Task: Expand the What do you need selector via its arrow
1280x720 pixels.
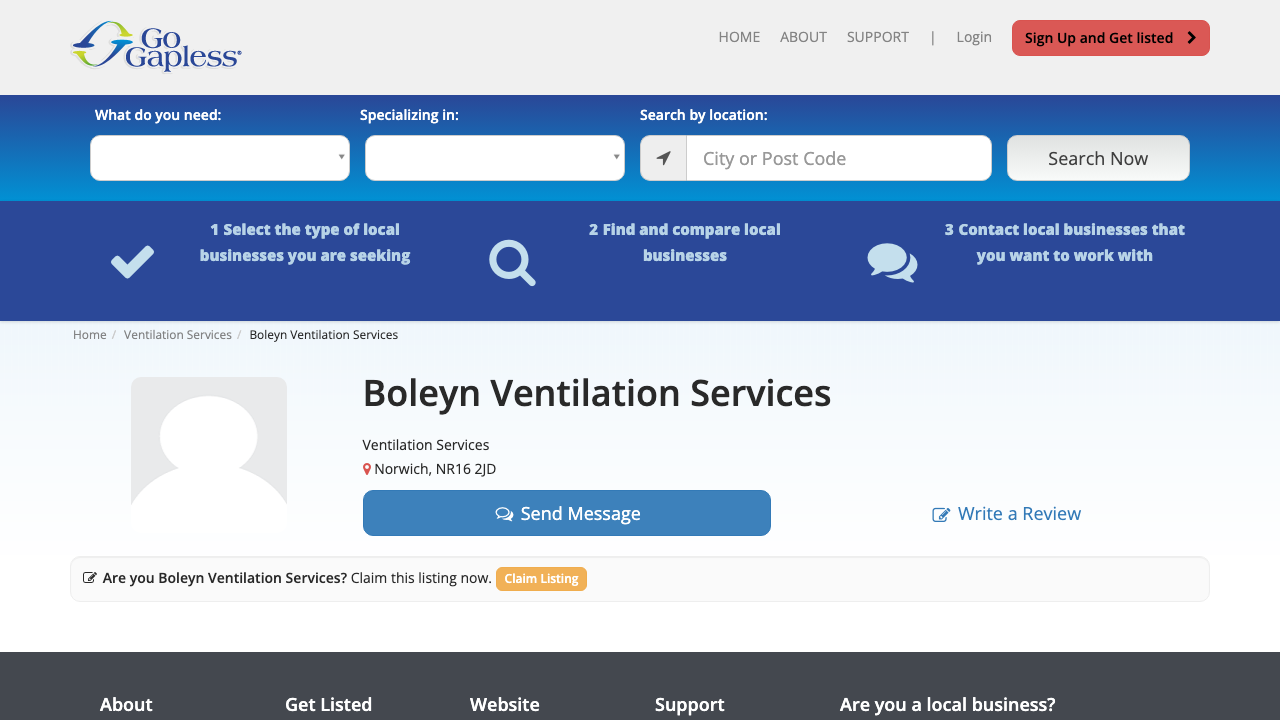Action: tap(340, 157)
